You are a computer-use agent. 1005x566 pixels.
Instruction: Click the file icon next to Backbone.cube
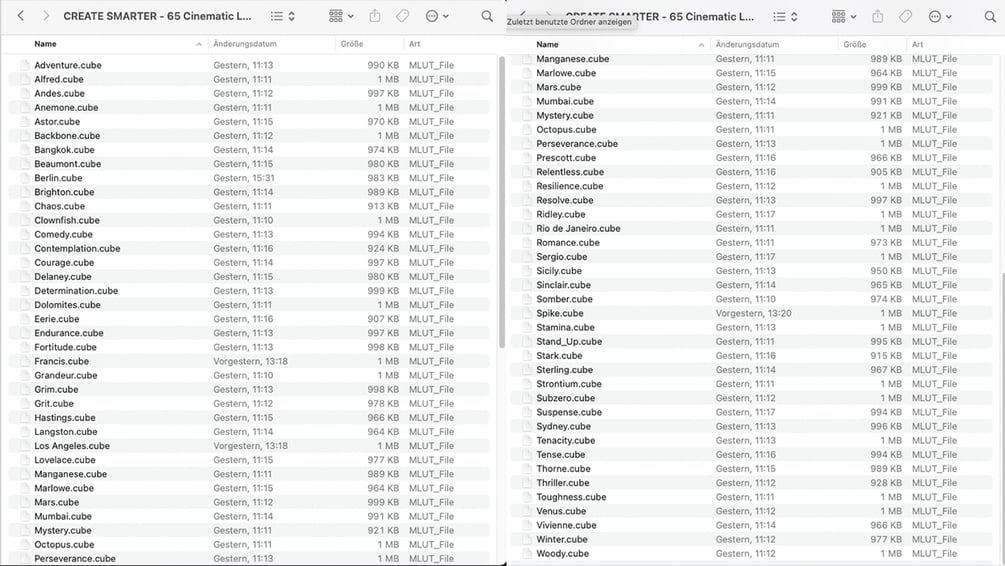click(25, 135)
